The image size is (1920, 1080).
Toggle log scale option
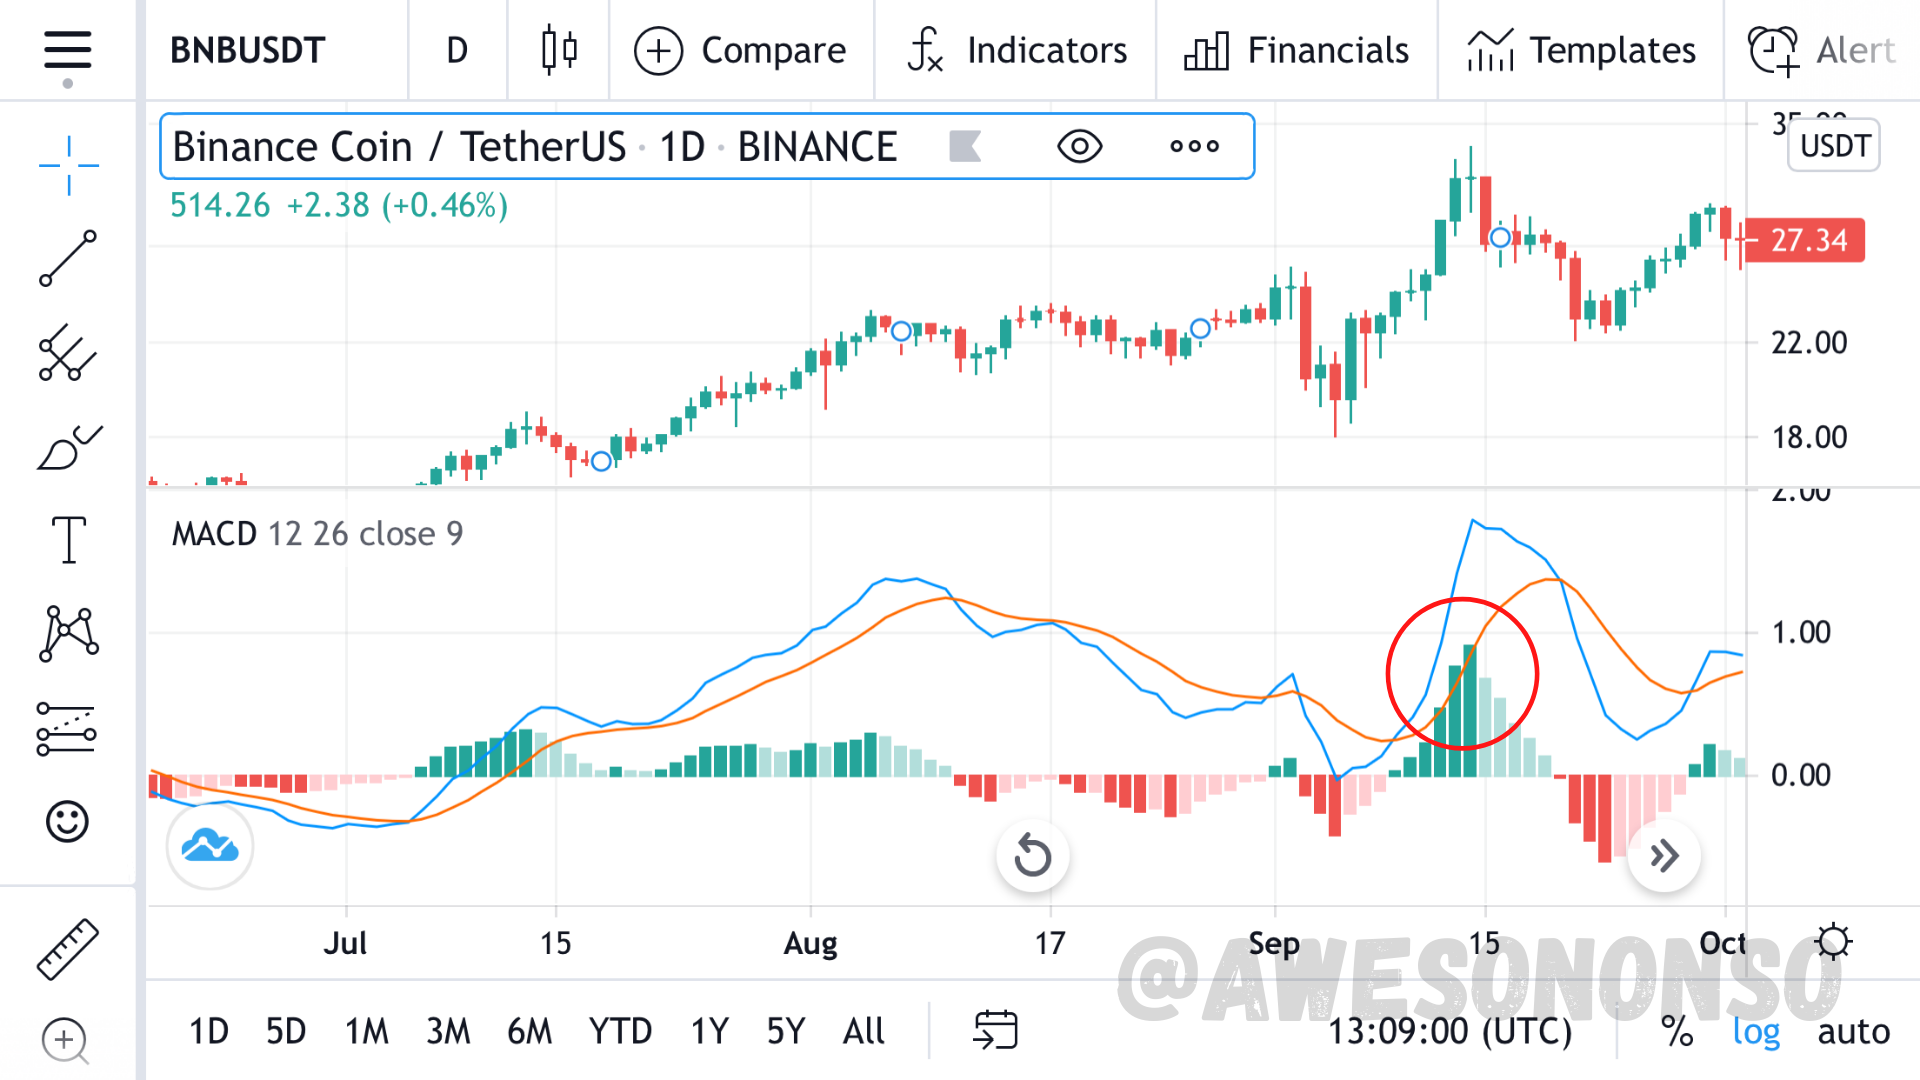point(1755,1031)
